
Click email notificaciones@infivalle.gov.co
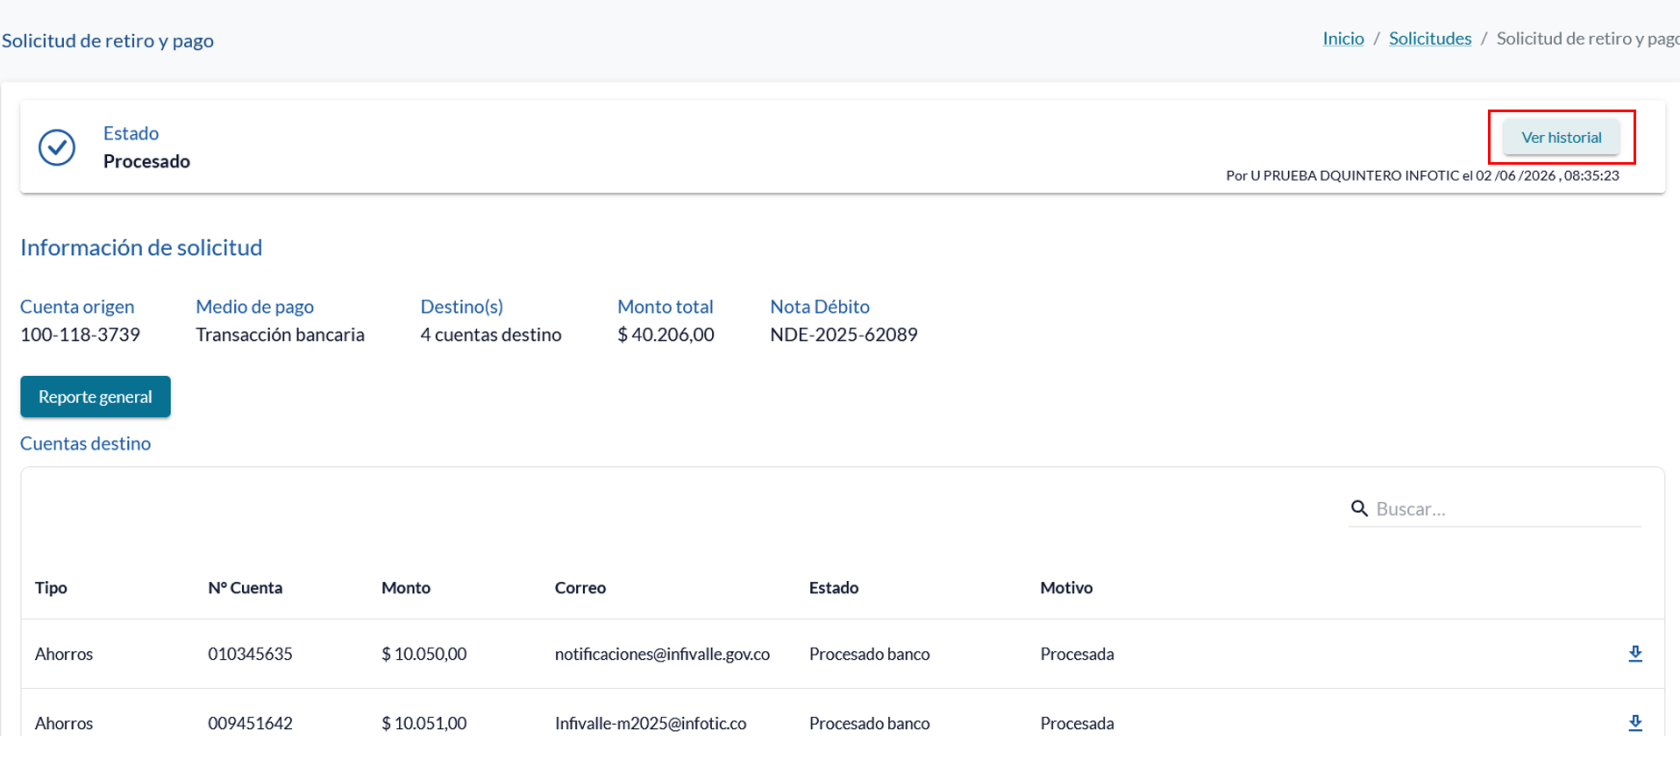coord(662,654)
